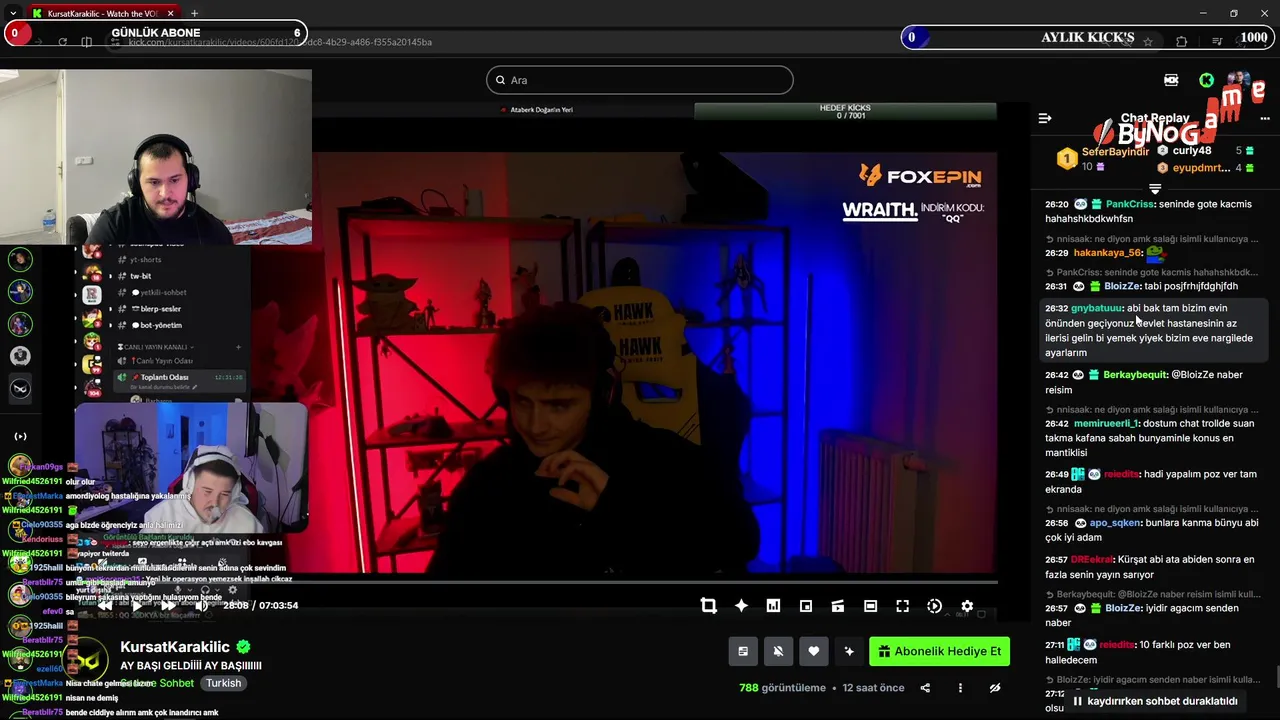This screenshot has width=1280, height=720.
Task: Enable picture-in-picture mode
Action: pos(806,606)
